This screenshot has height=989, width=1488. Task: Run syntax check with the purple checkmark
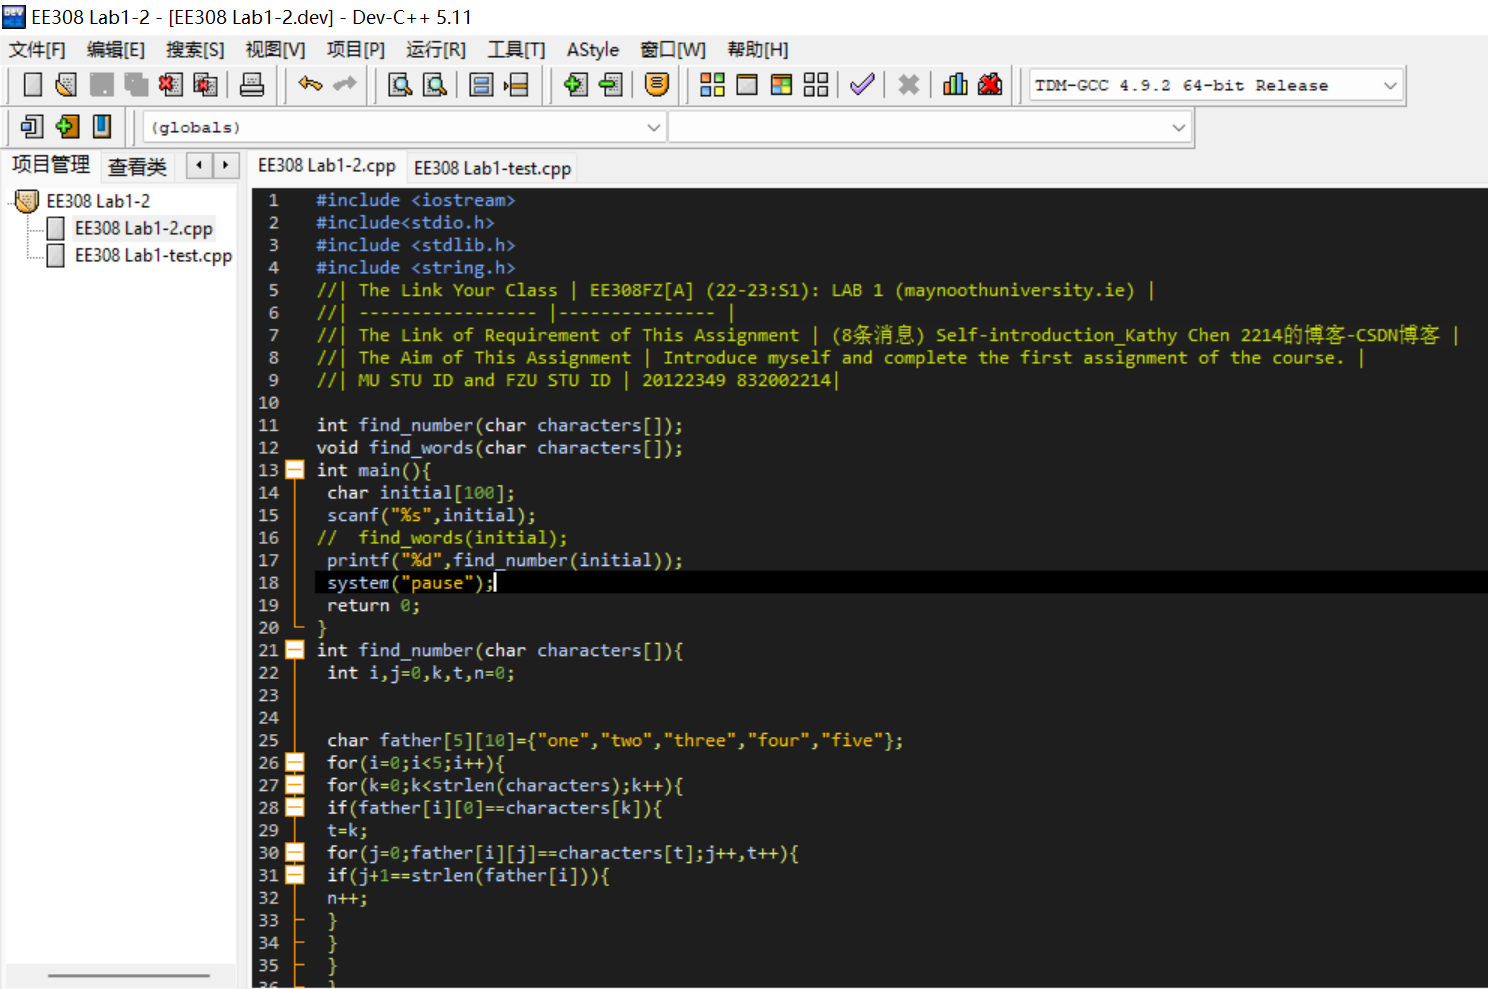[x=862, y=85]
